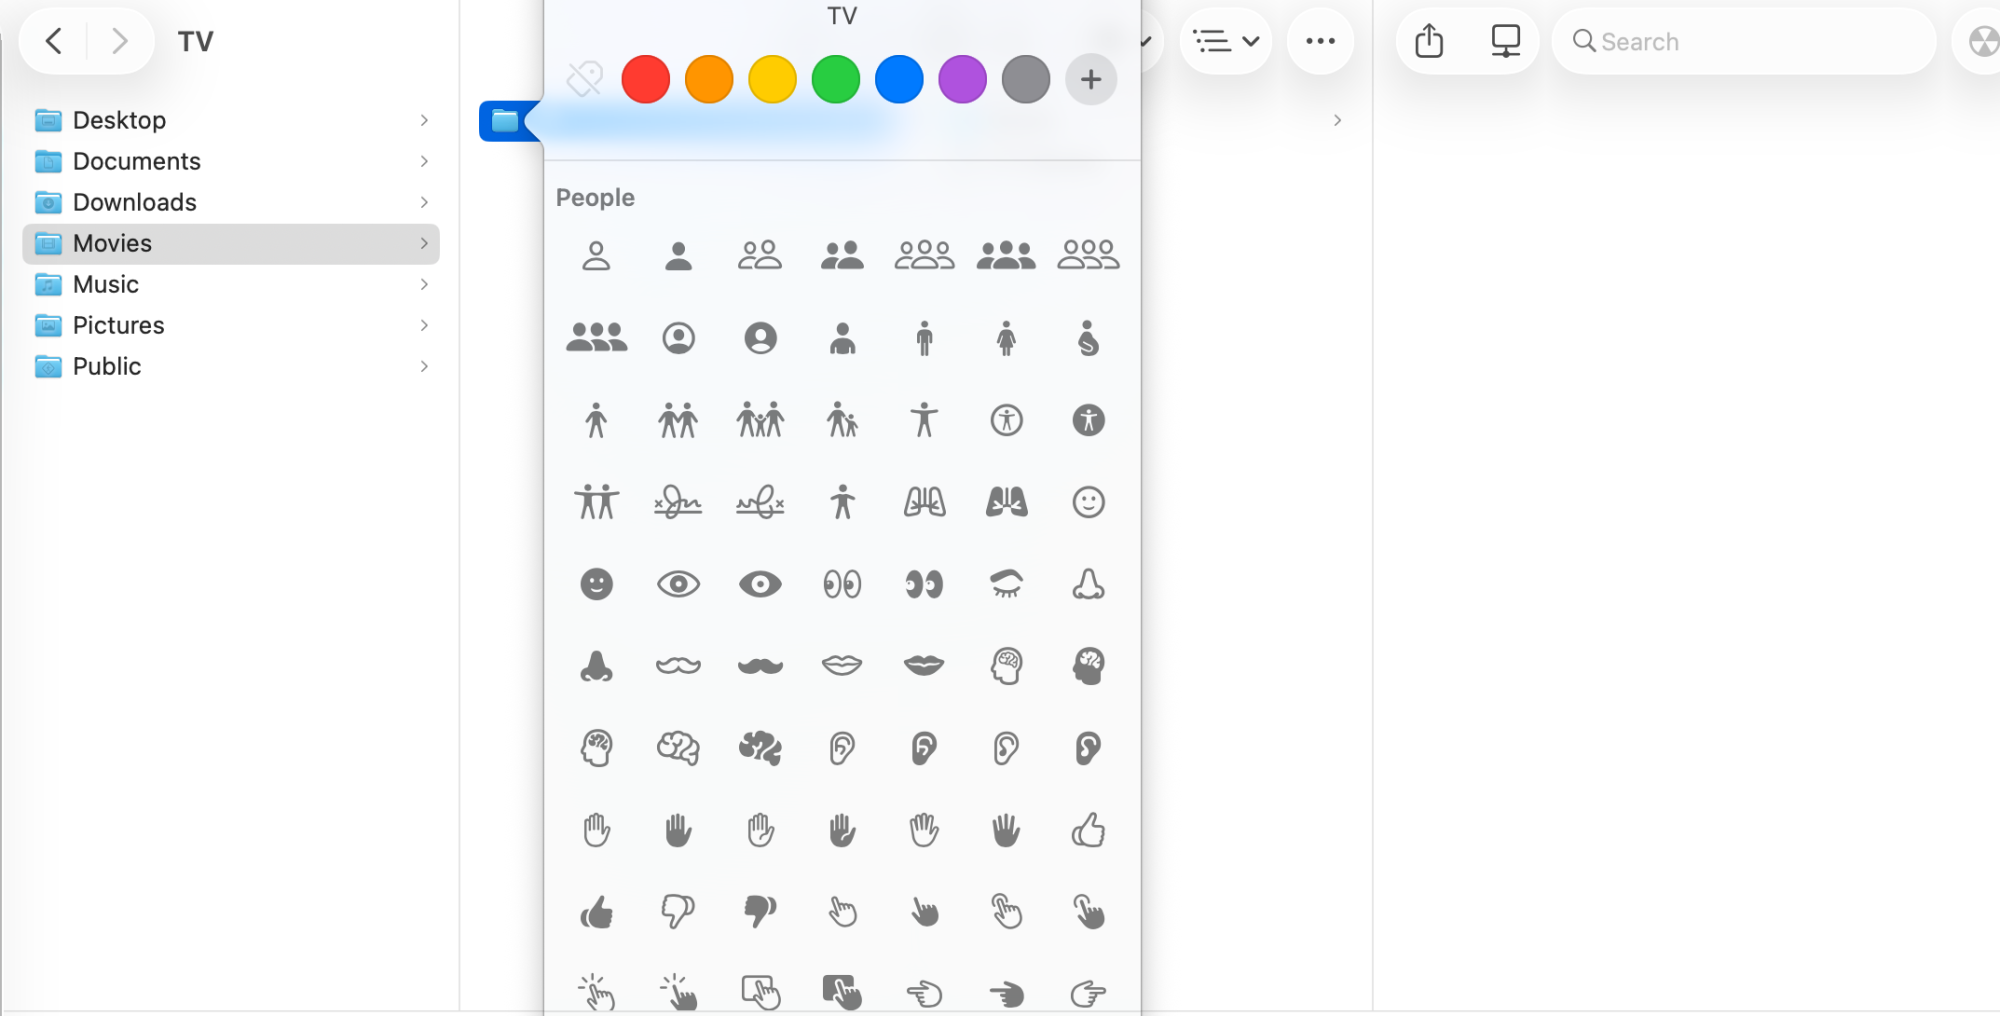Image resolution: width=2000 pixels, height=1016 pixels.
Task: Select the single person outline symbol
Action: coord(596,256)
